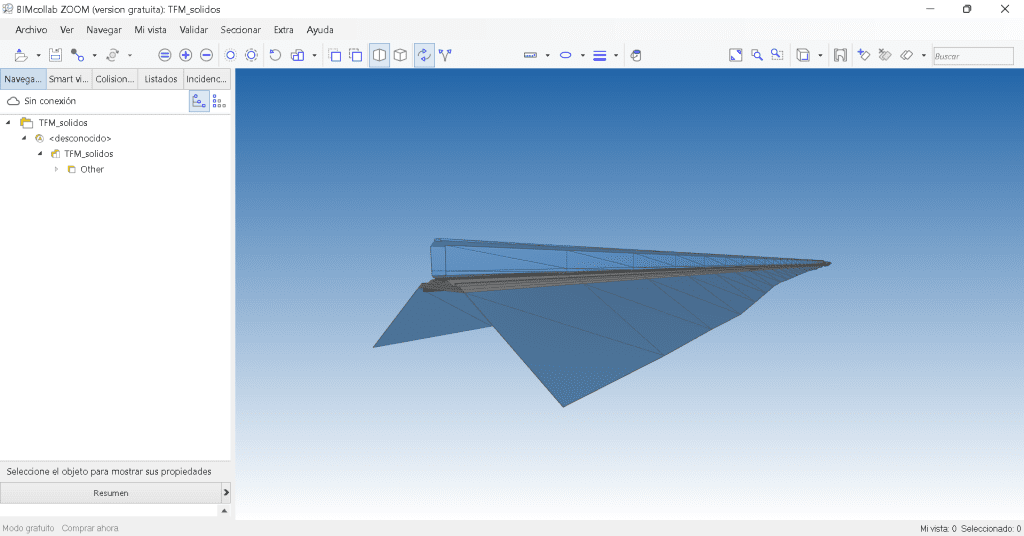Toggle the highlighted cube view mode button
This screenshot has height=536, width=1024.
click(x=380, y=56)
